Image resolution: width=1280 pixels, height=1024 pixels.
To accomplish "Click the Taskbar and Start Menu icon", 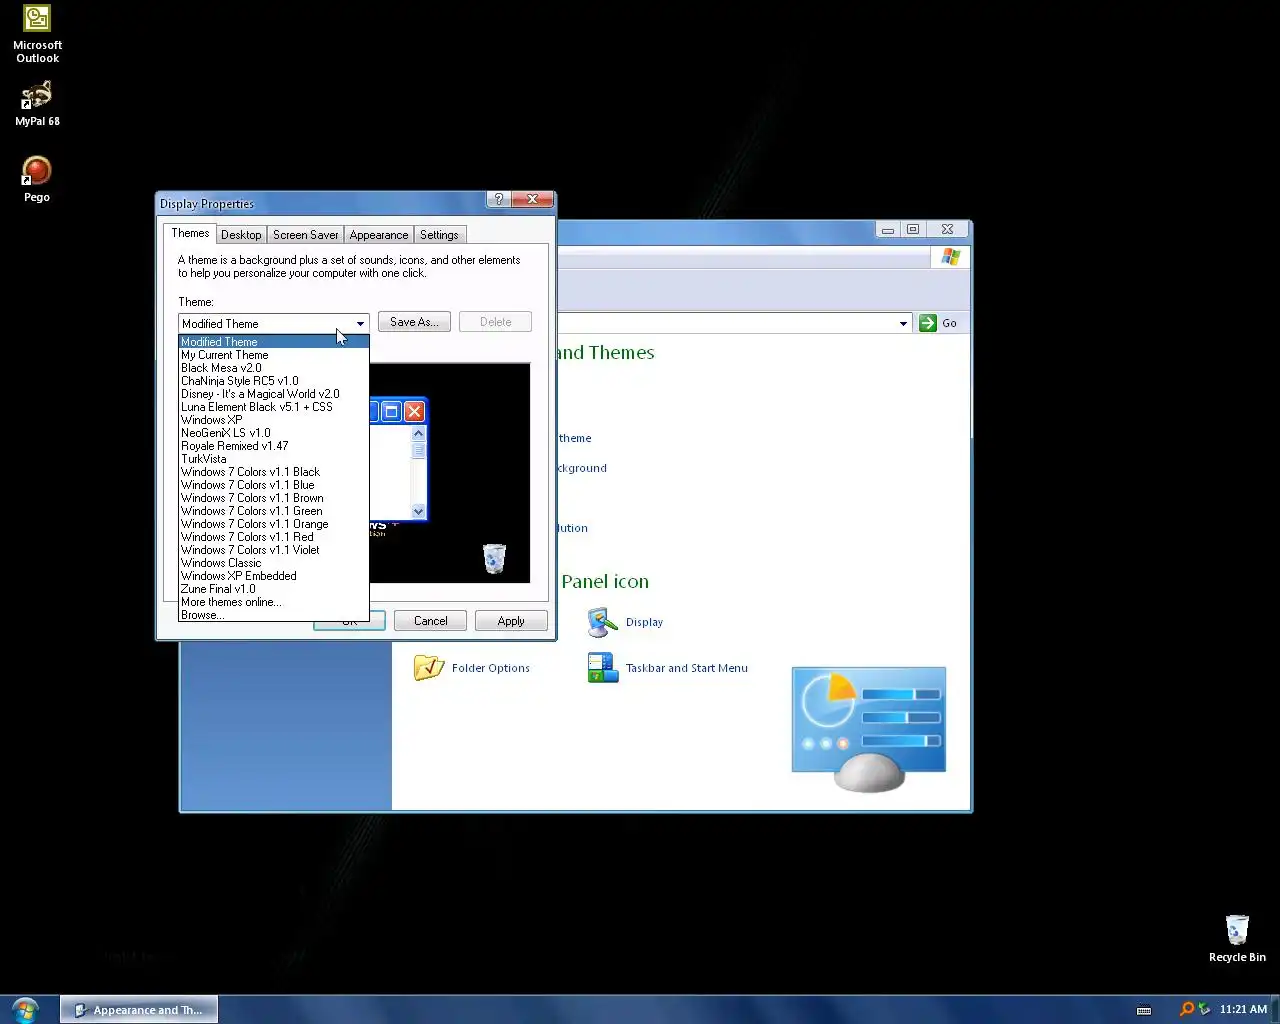I will tap(603, 667).
